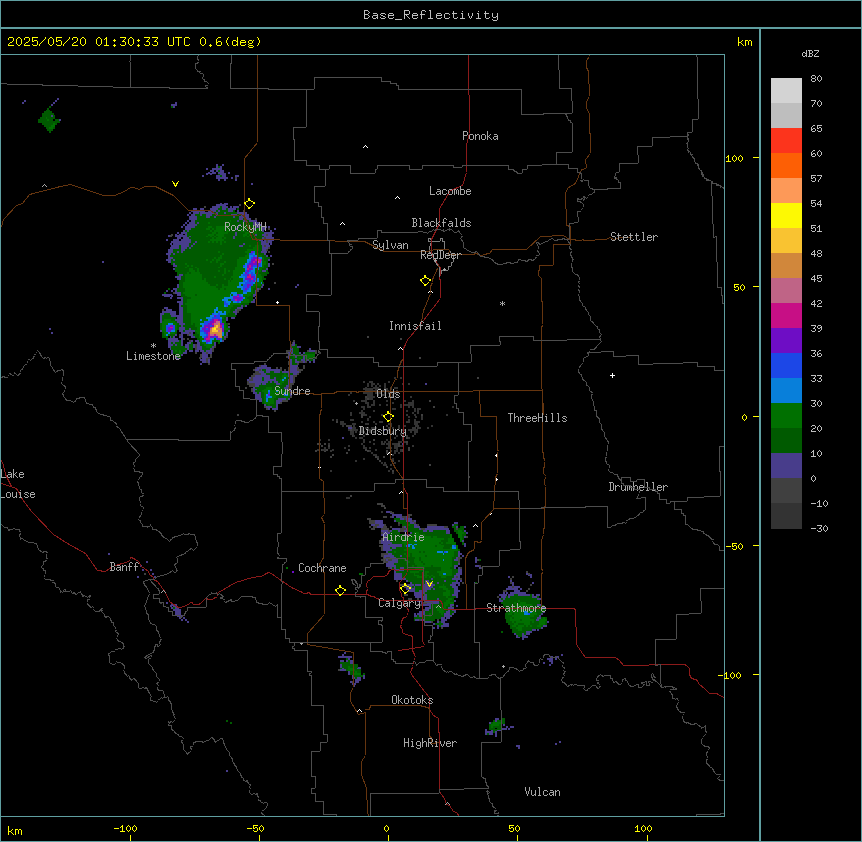Screen dimensions: 862x842
Task: Click the Drumheller label
Action: (x=638, y=487)
